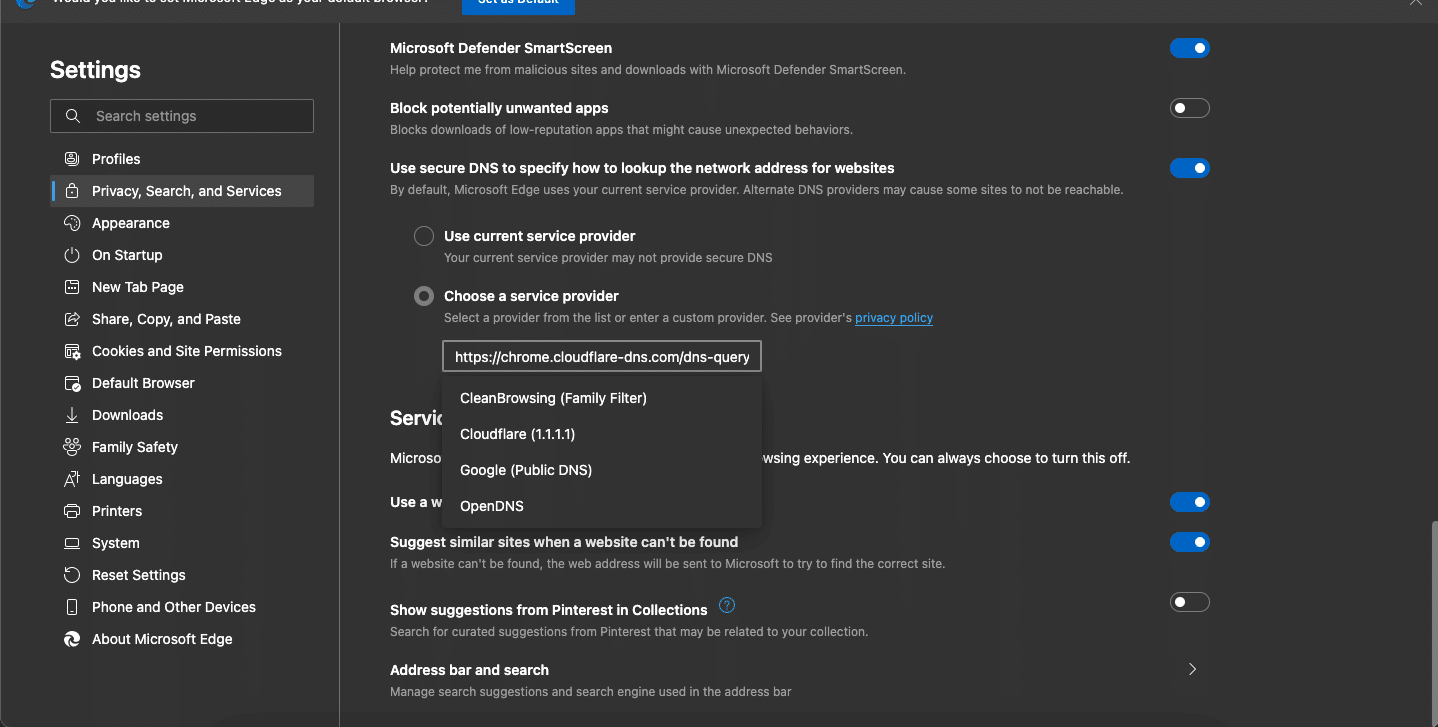Click the Reset Settings icon
The image size is (1438, 727).
(72, 575)
